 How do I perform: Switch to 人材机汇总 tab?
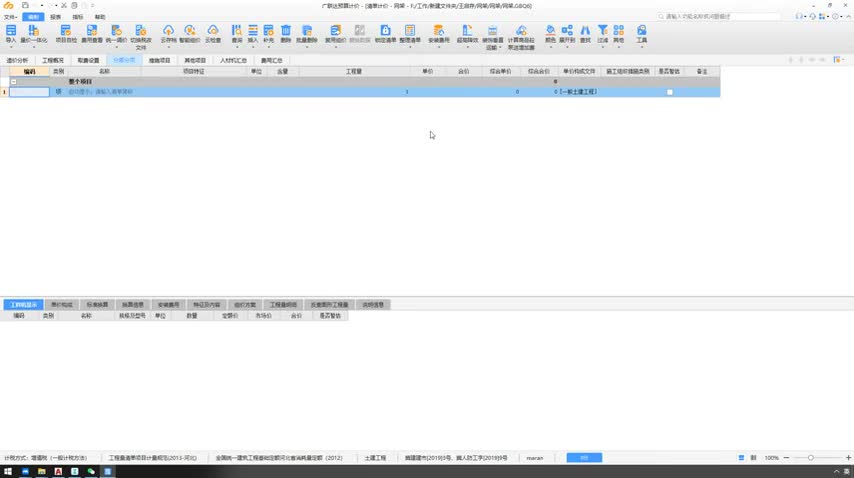pos(234,60)
